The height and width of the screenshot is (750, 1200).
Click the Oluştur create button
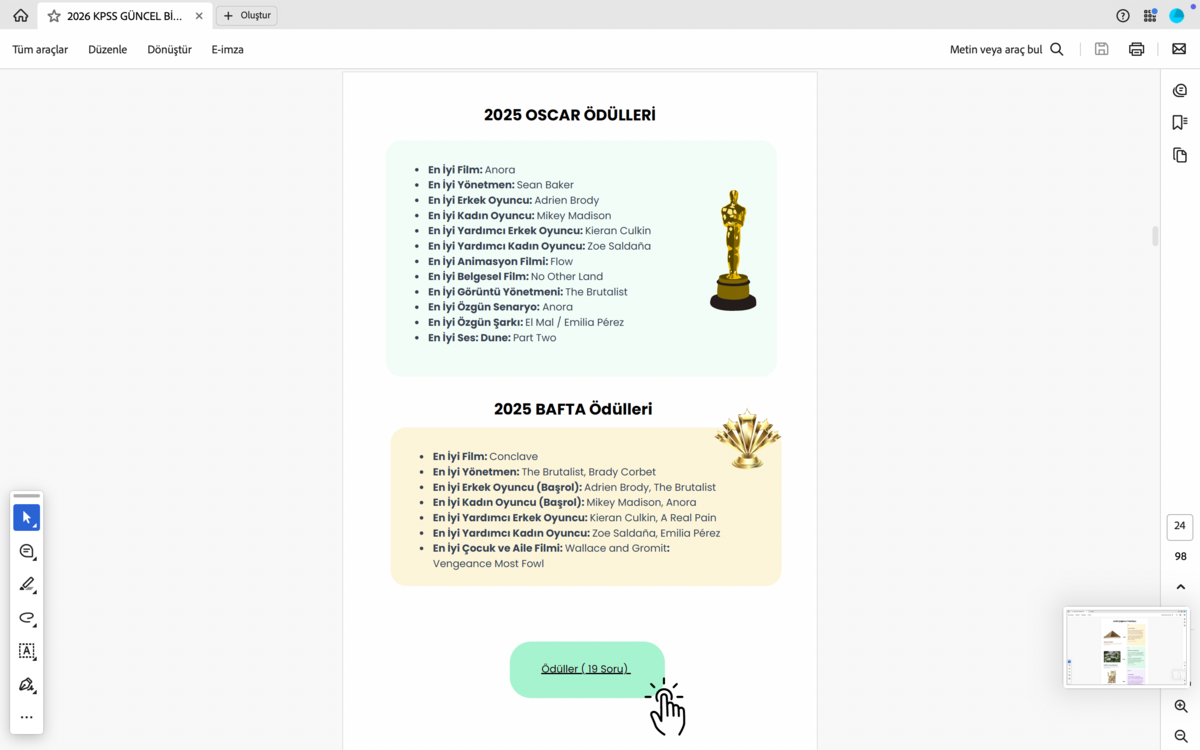tap(247, 16)
